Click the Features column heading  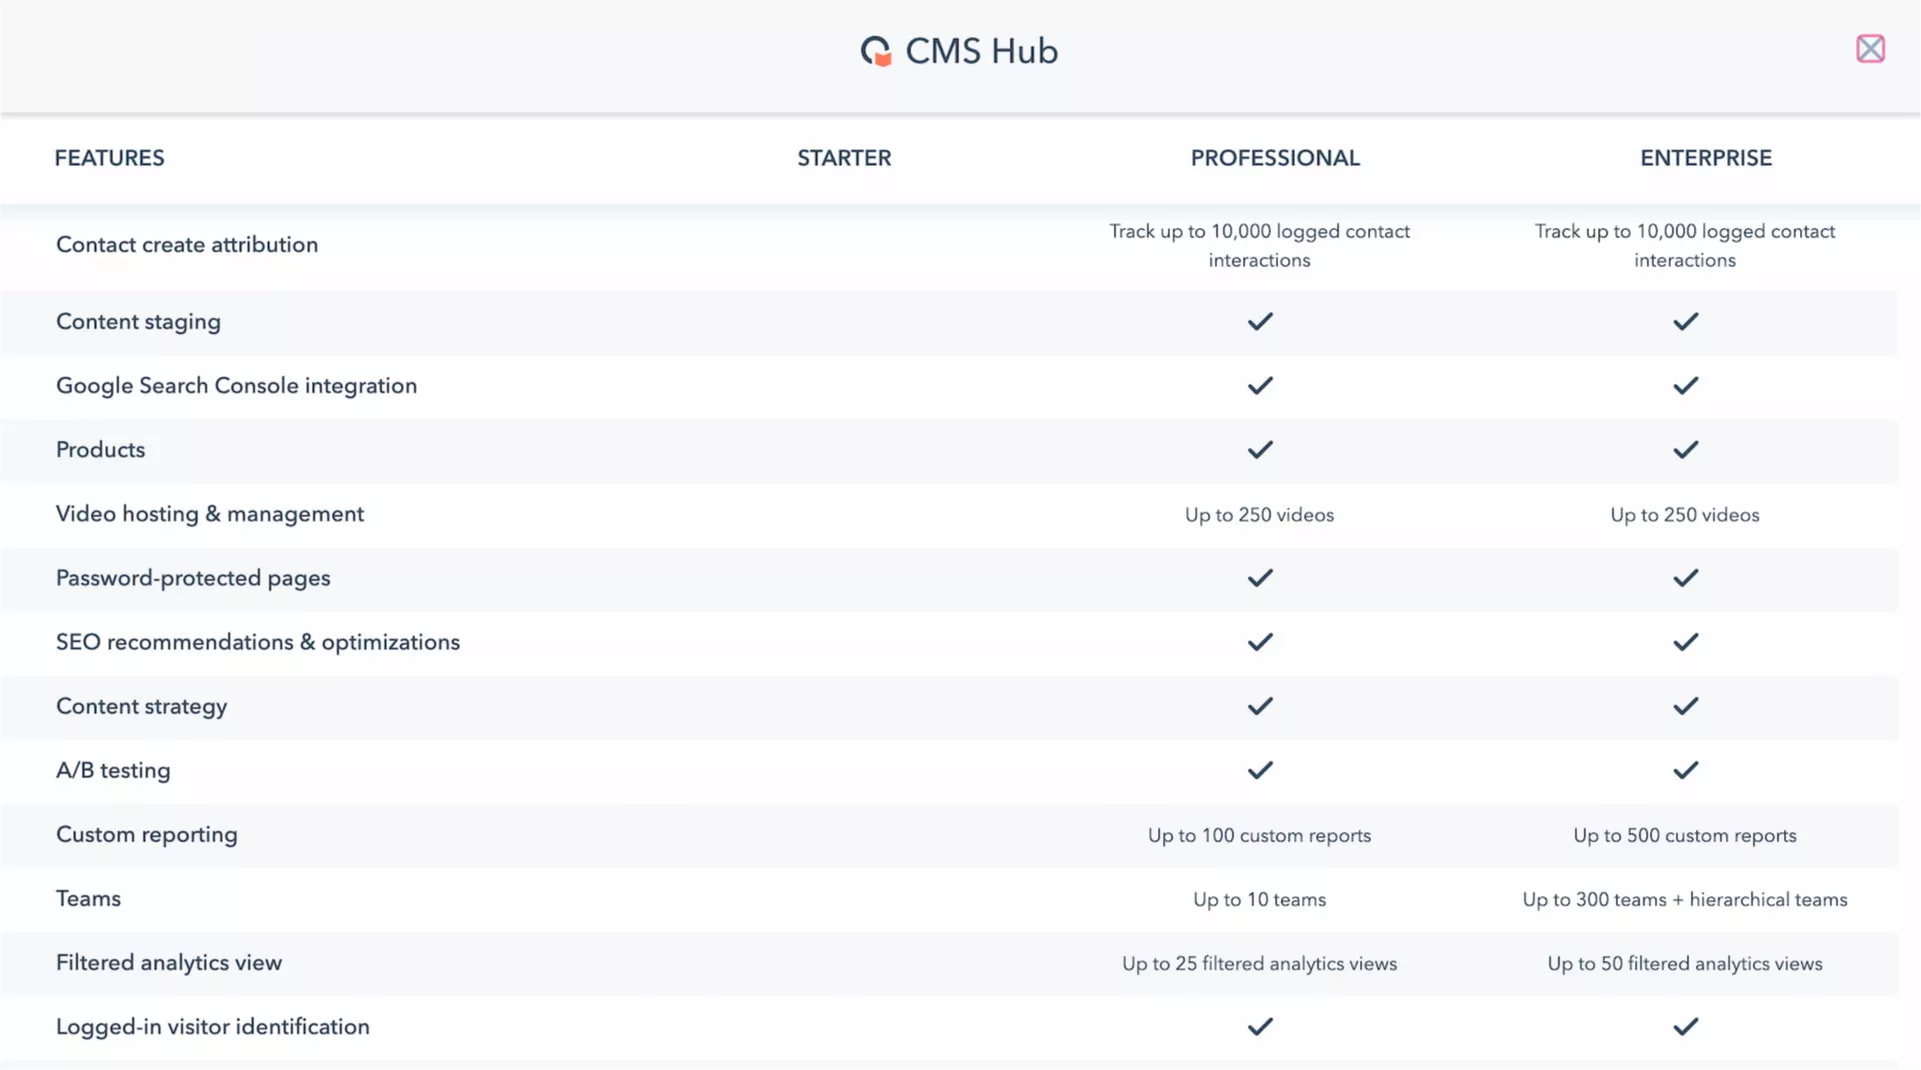109,158
